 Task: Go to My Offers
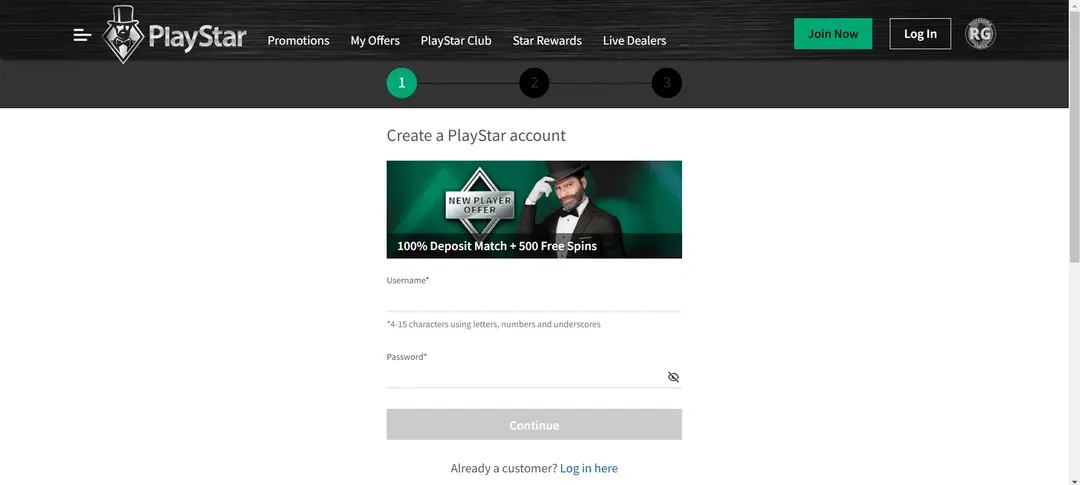pyautogui.click(x=375, y=41)
